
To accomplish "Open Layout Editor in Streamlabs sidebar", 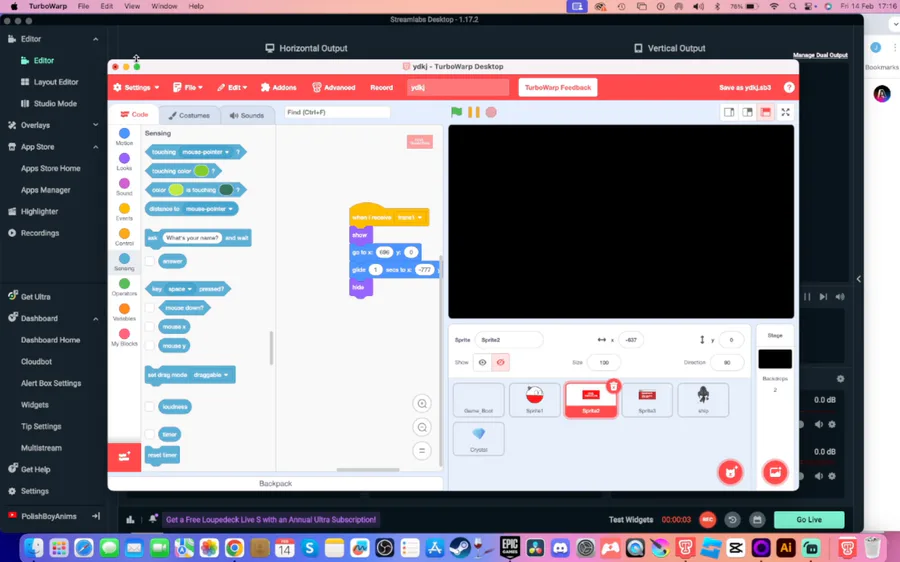I will [x=55, y=82].
